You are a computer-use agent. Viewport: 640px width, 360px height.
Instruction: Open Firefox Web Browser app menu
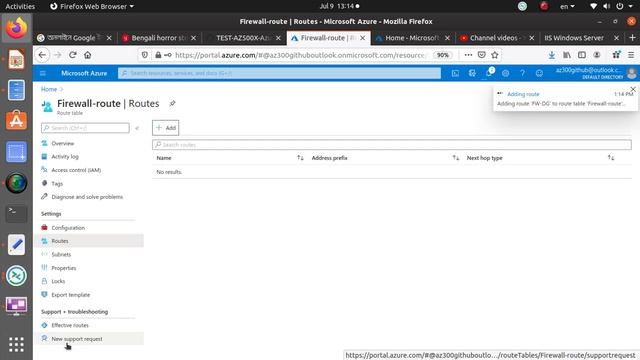pos(92,6)
